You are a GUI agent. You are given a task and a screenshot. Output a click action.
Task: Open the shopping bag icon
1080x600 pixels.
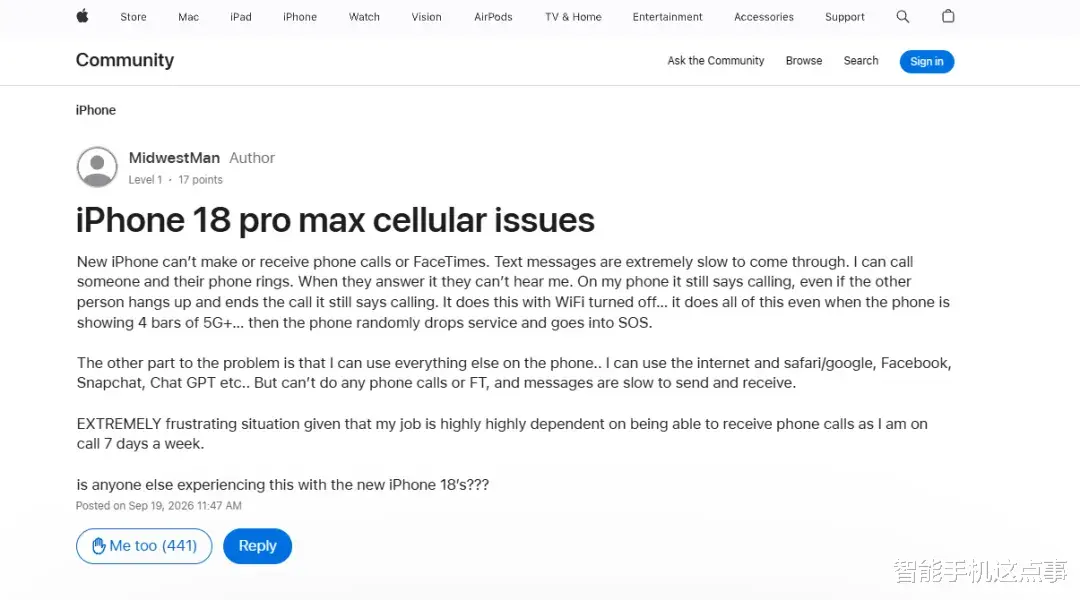point(948,16)
